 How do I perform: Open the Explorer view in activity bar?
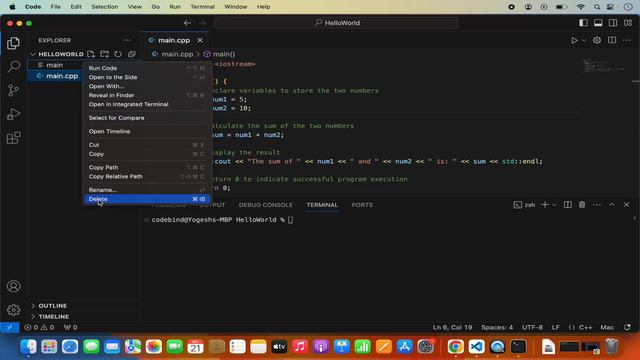pyautogui.click(x=13, y=43)
